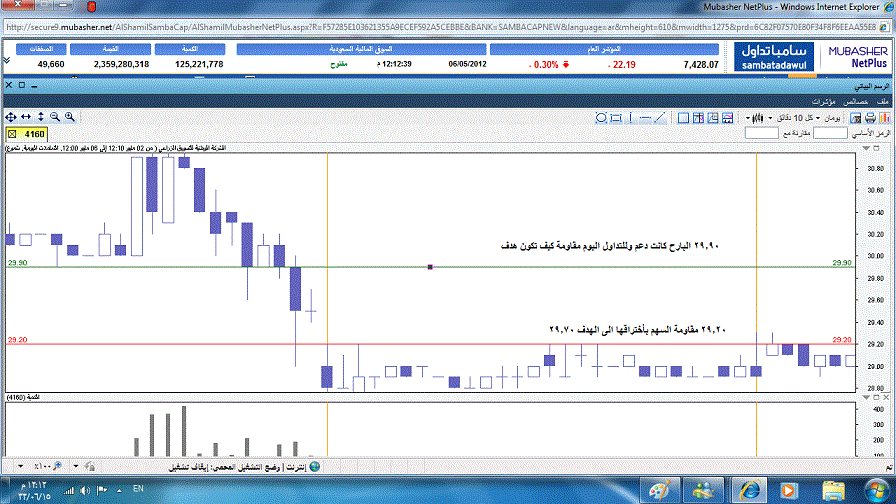Click the overlapping chart windows icon

point(713,118)
